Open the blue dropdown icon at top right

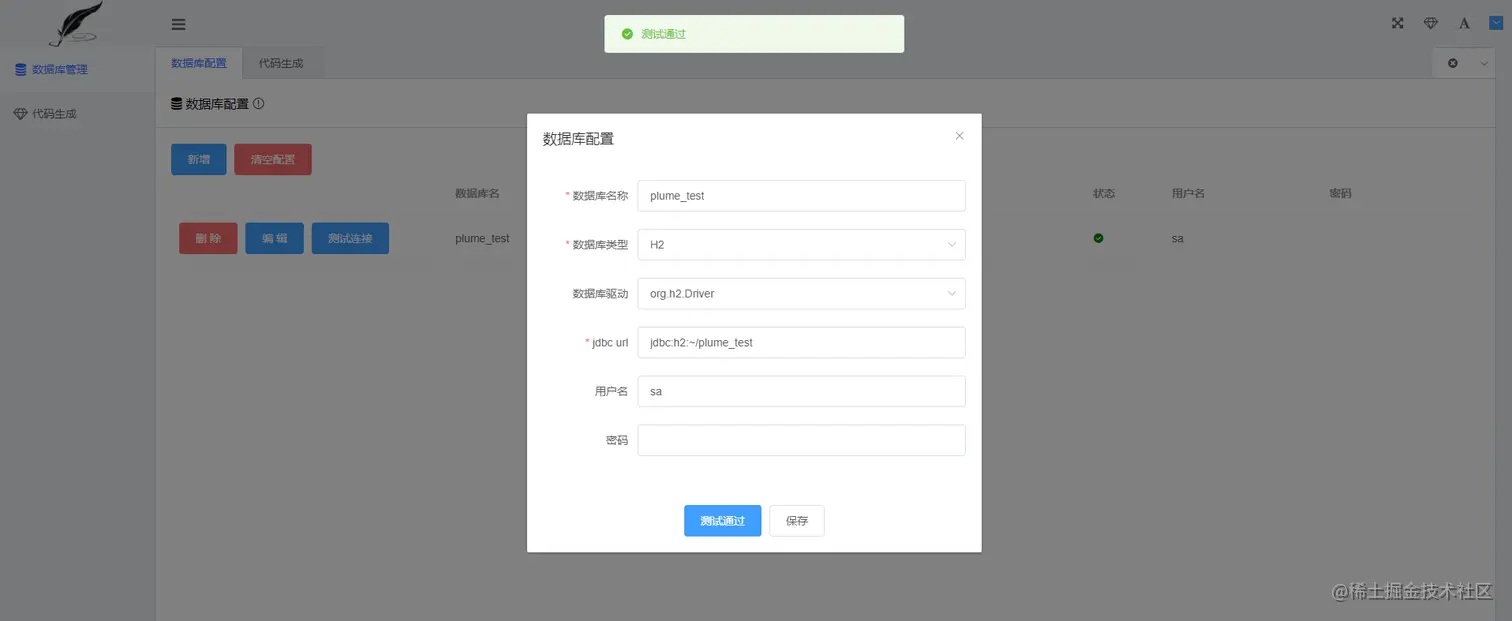[1496, 22]
